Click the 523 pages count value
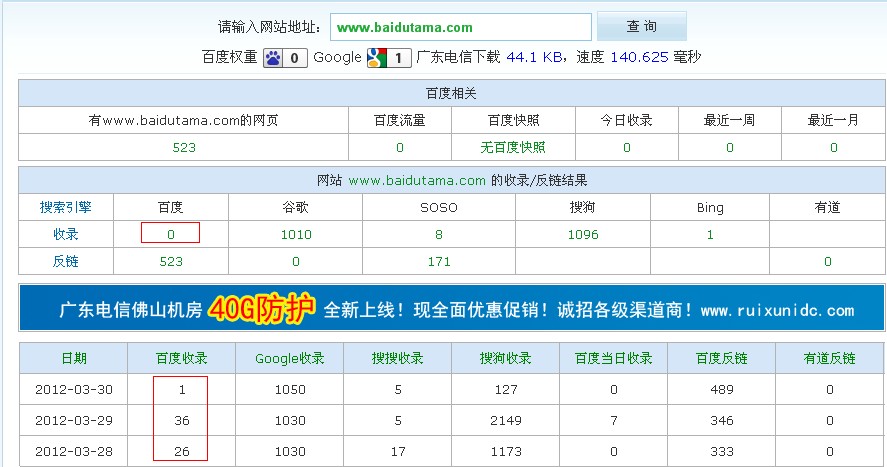 (184, 148)
